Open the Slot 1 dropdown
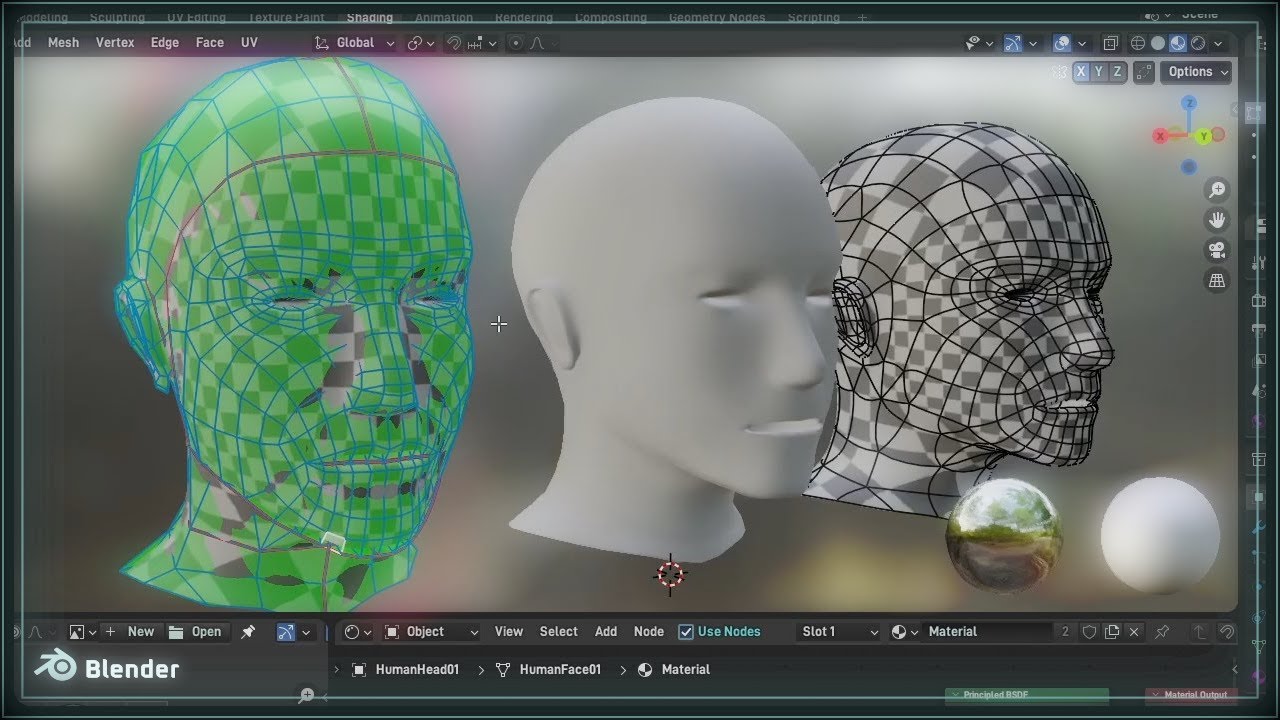Viewport: 1280px width, 720px height. click(840, 632)
